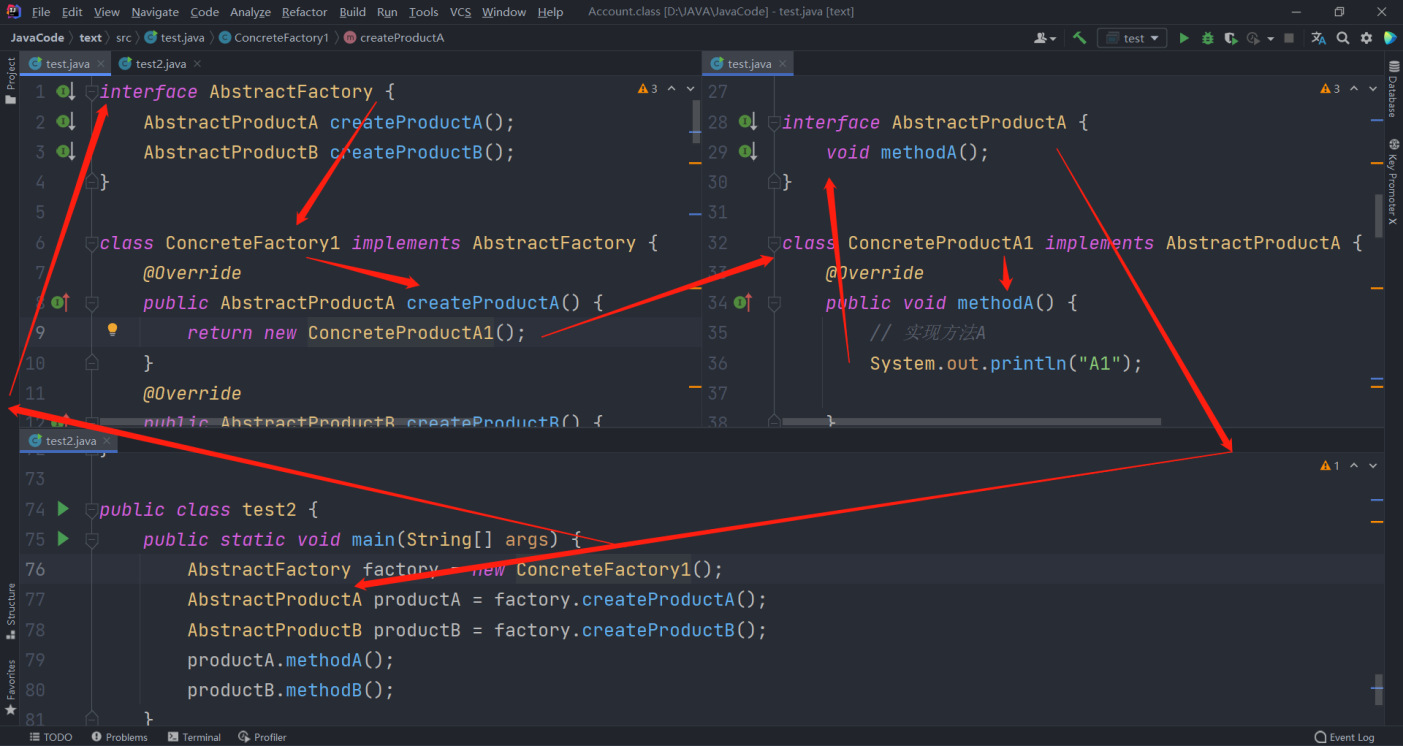Screen dimensions: 1403x746
Task: Click the implemented gutter icon on line 28
Action: click(x=748, y=122)
